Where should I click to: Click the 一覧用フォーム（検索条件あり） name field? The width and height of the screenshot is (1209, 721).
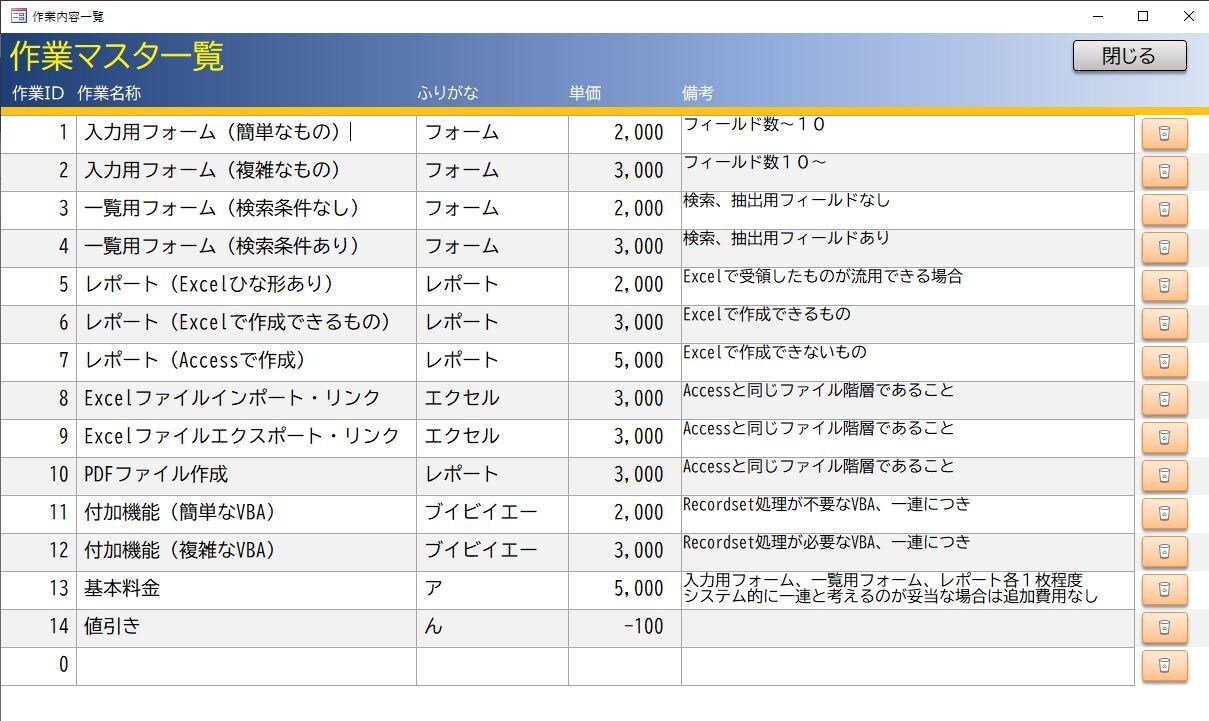(x=246, y=248)
